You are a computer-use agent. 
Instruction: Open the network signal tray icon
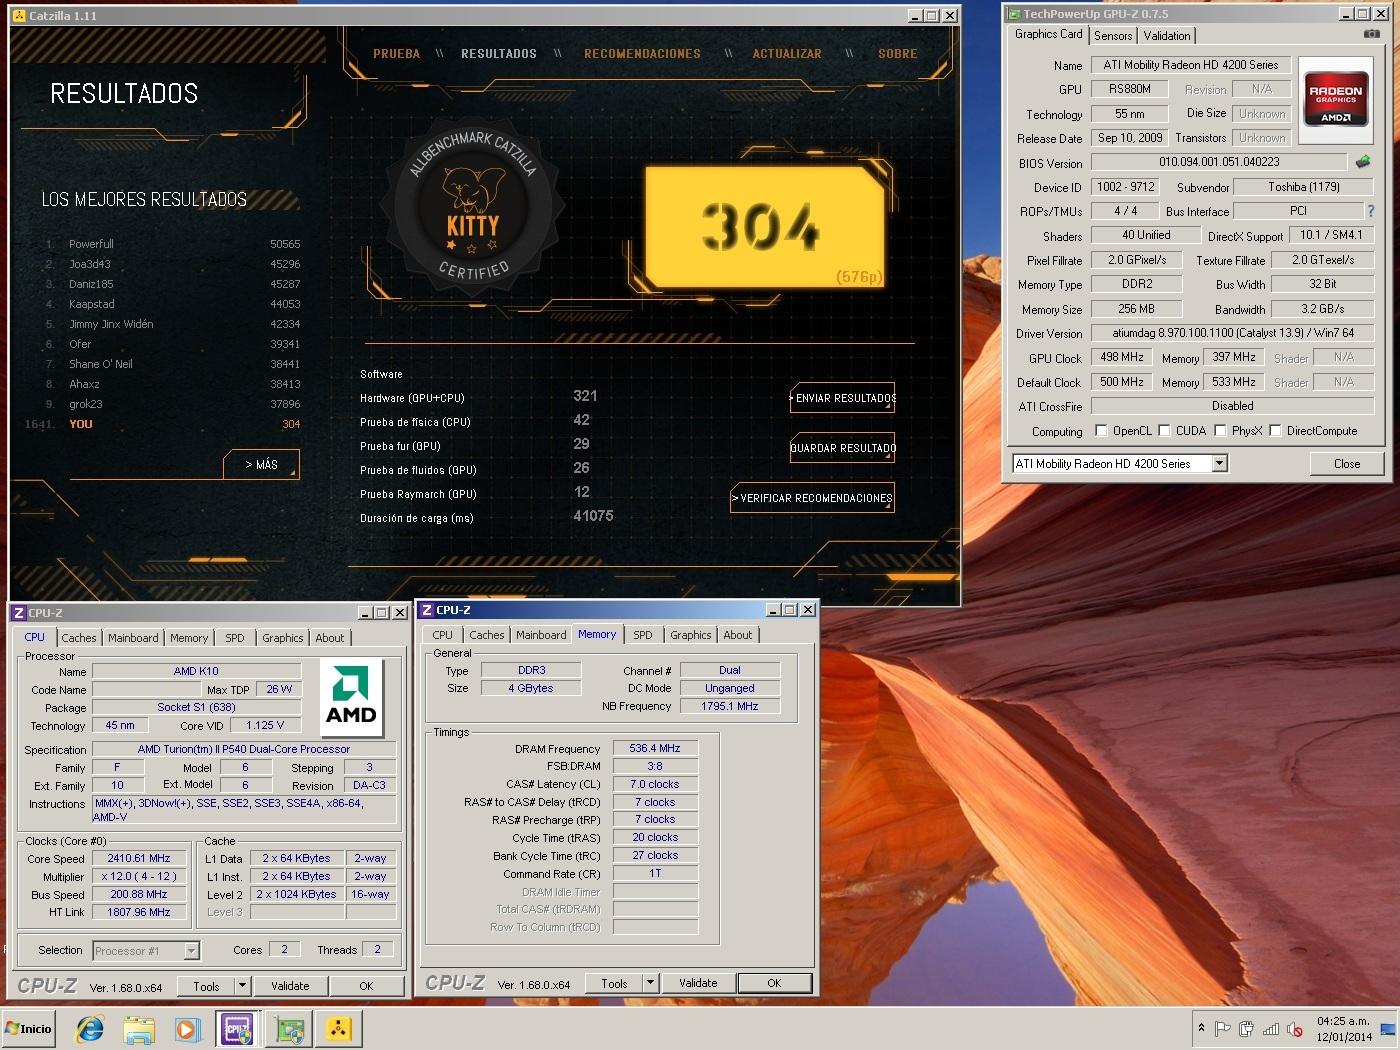1270,1028
